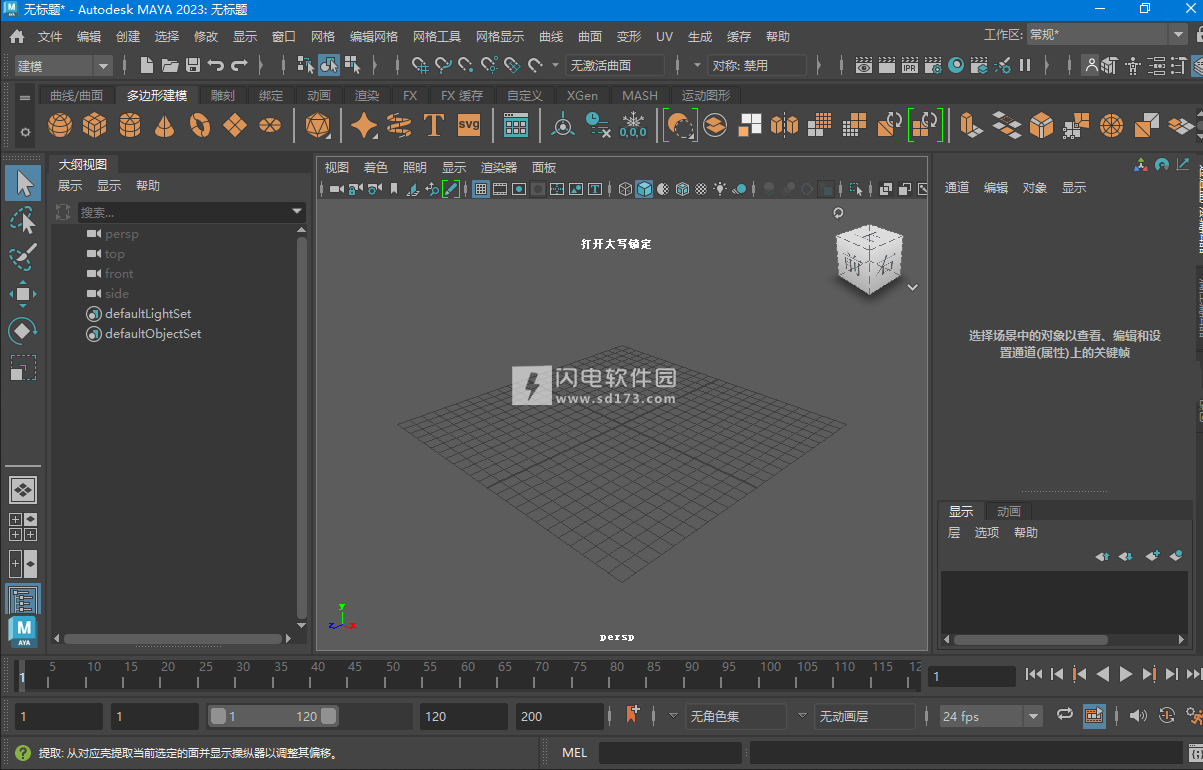The image size is (1203, 770).
Task: Activate the Rotate tool in the toolbox
Action: (24, 330)
